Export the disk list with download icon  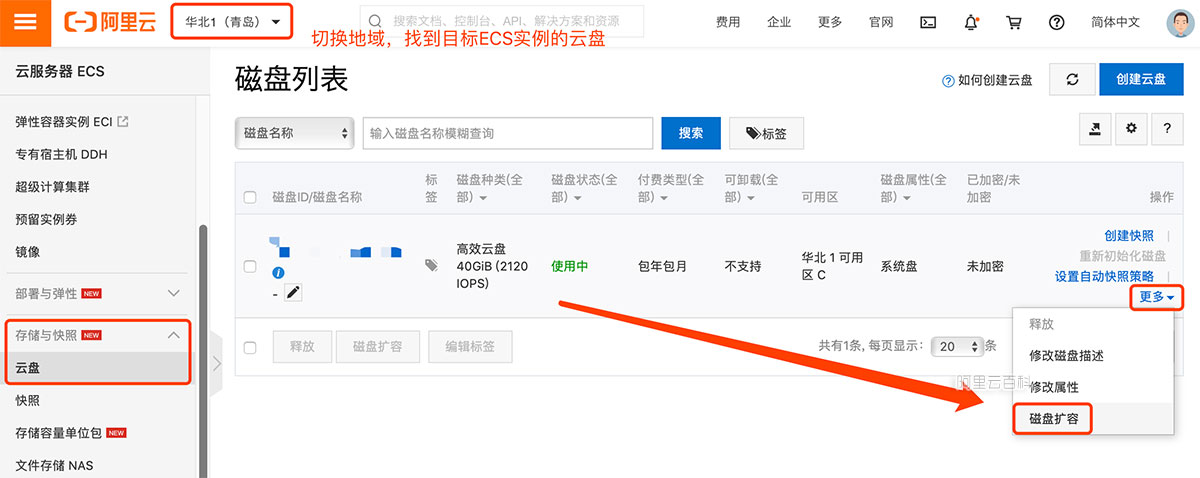click(1096, 129)
